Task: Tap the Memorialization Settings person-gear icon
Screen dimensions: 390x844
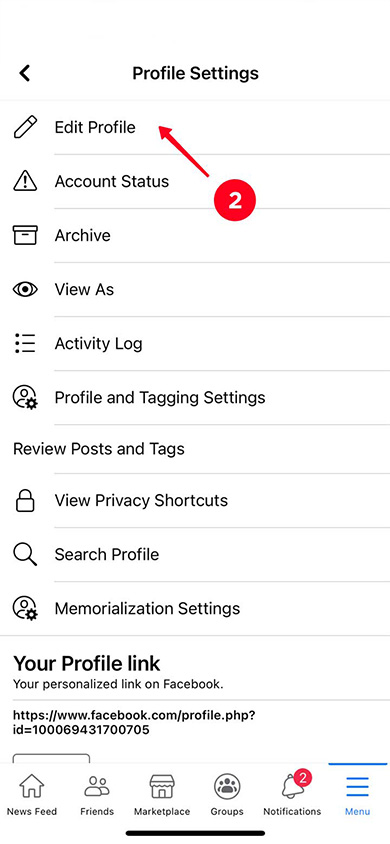Action: click(x=25, y=609)
